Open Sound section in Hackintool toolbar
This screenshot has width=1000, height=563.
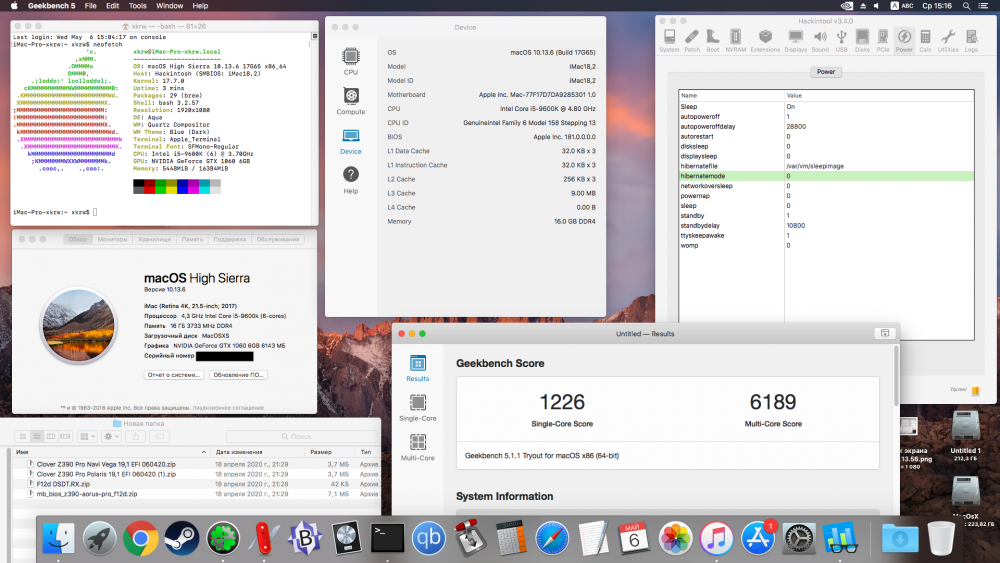(x=820, y=40)
